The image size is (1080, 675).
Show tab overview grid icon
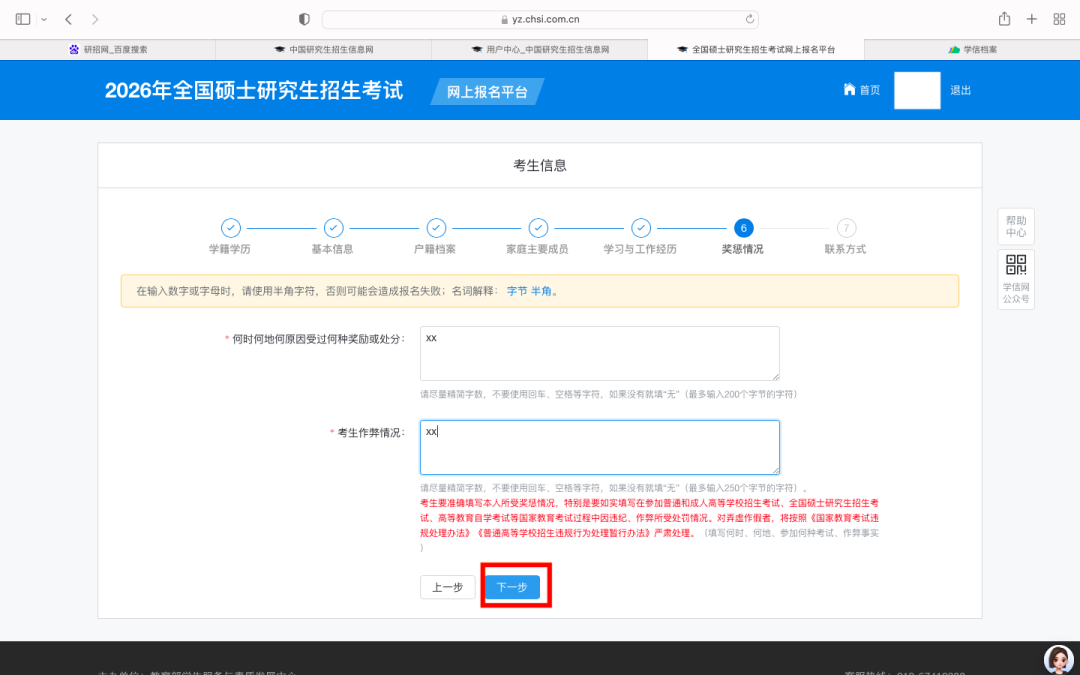(x=1059, y=19)
